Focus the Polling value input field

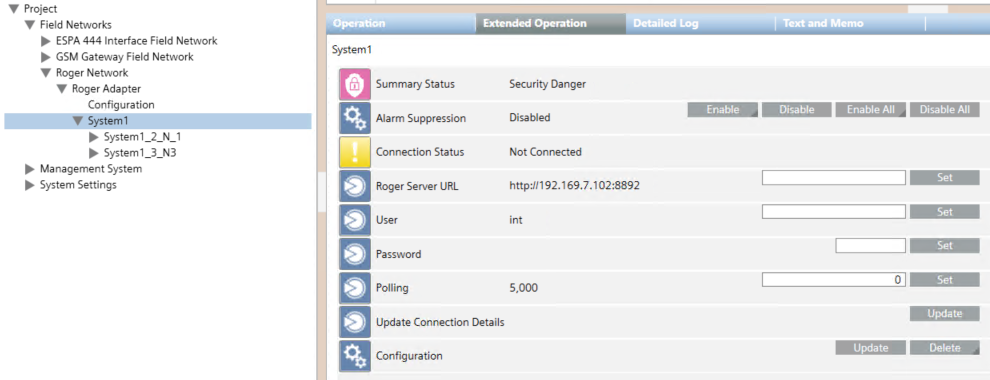point(833,280)
